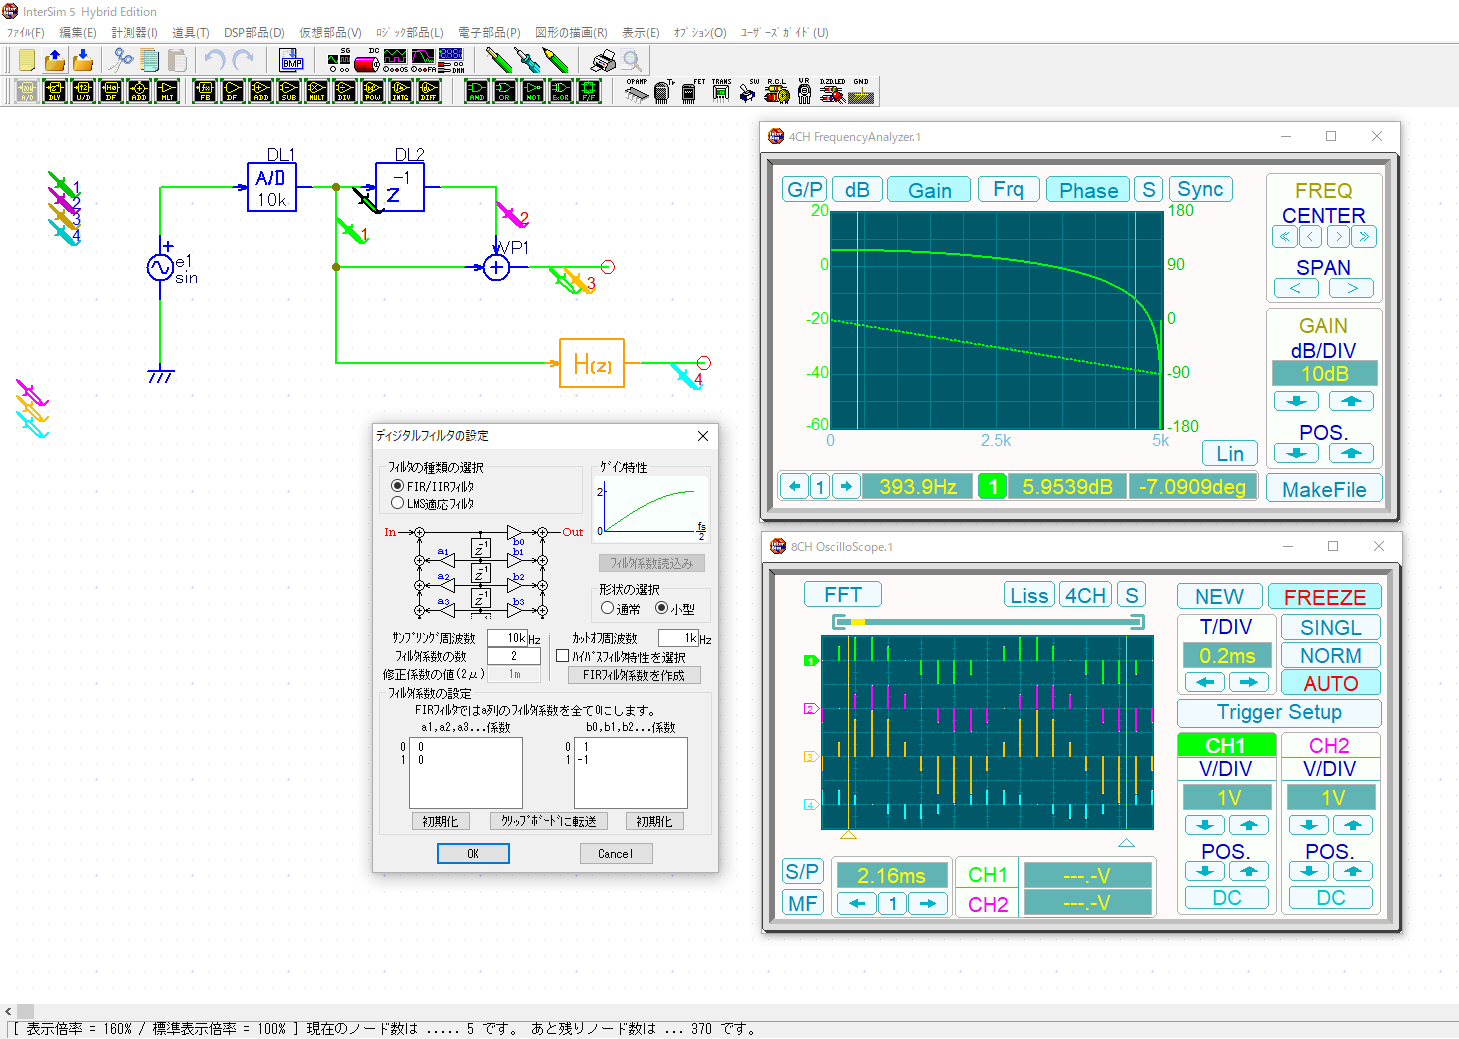
Task: Decrease CH1 V/DIV with down arrow
Action: (1205, 825)
